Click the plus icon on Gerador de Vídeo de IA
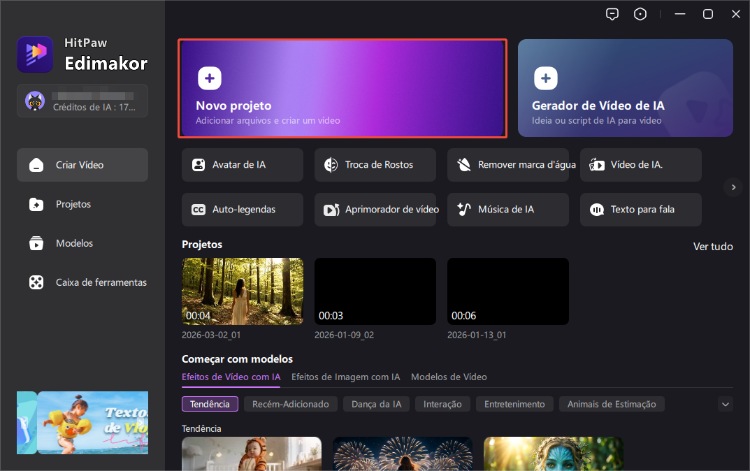Viewport: 750px width, 471px height. 546,78
